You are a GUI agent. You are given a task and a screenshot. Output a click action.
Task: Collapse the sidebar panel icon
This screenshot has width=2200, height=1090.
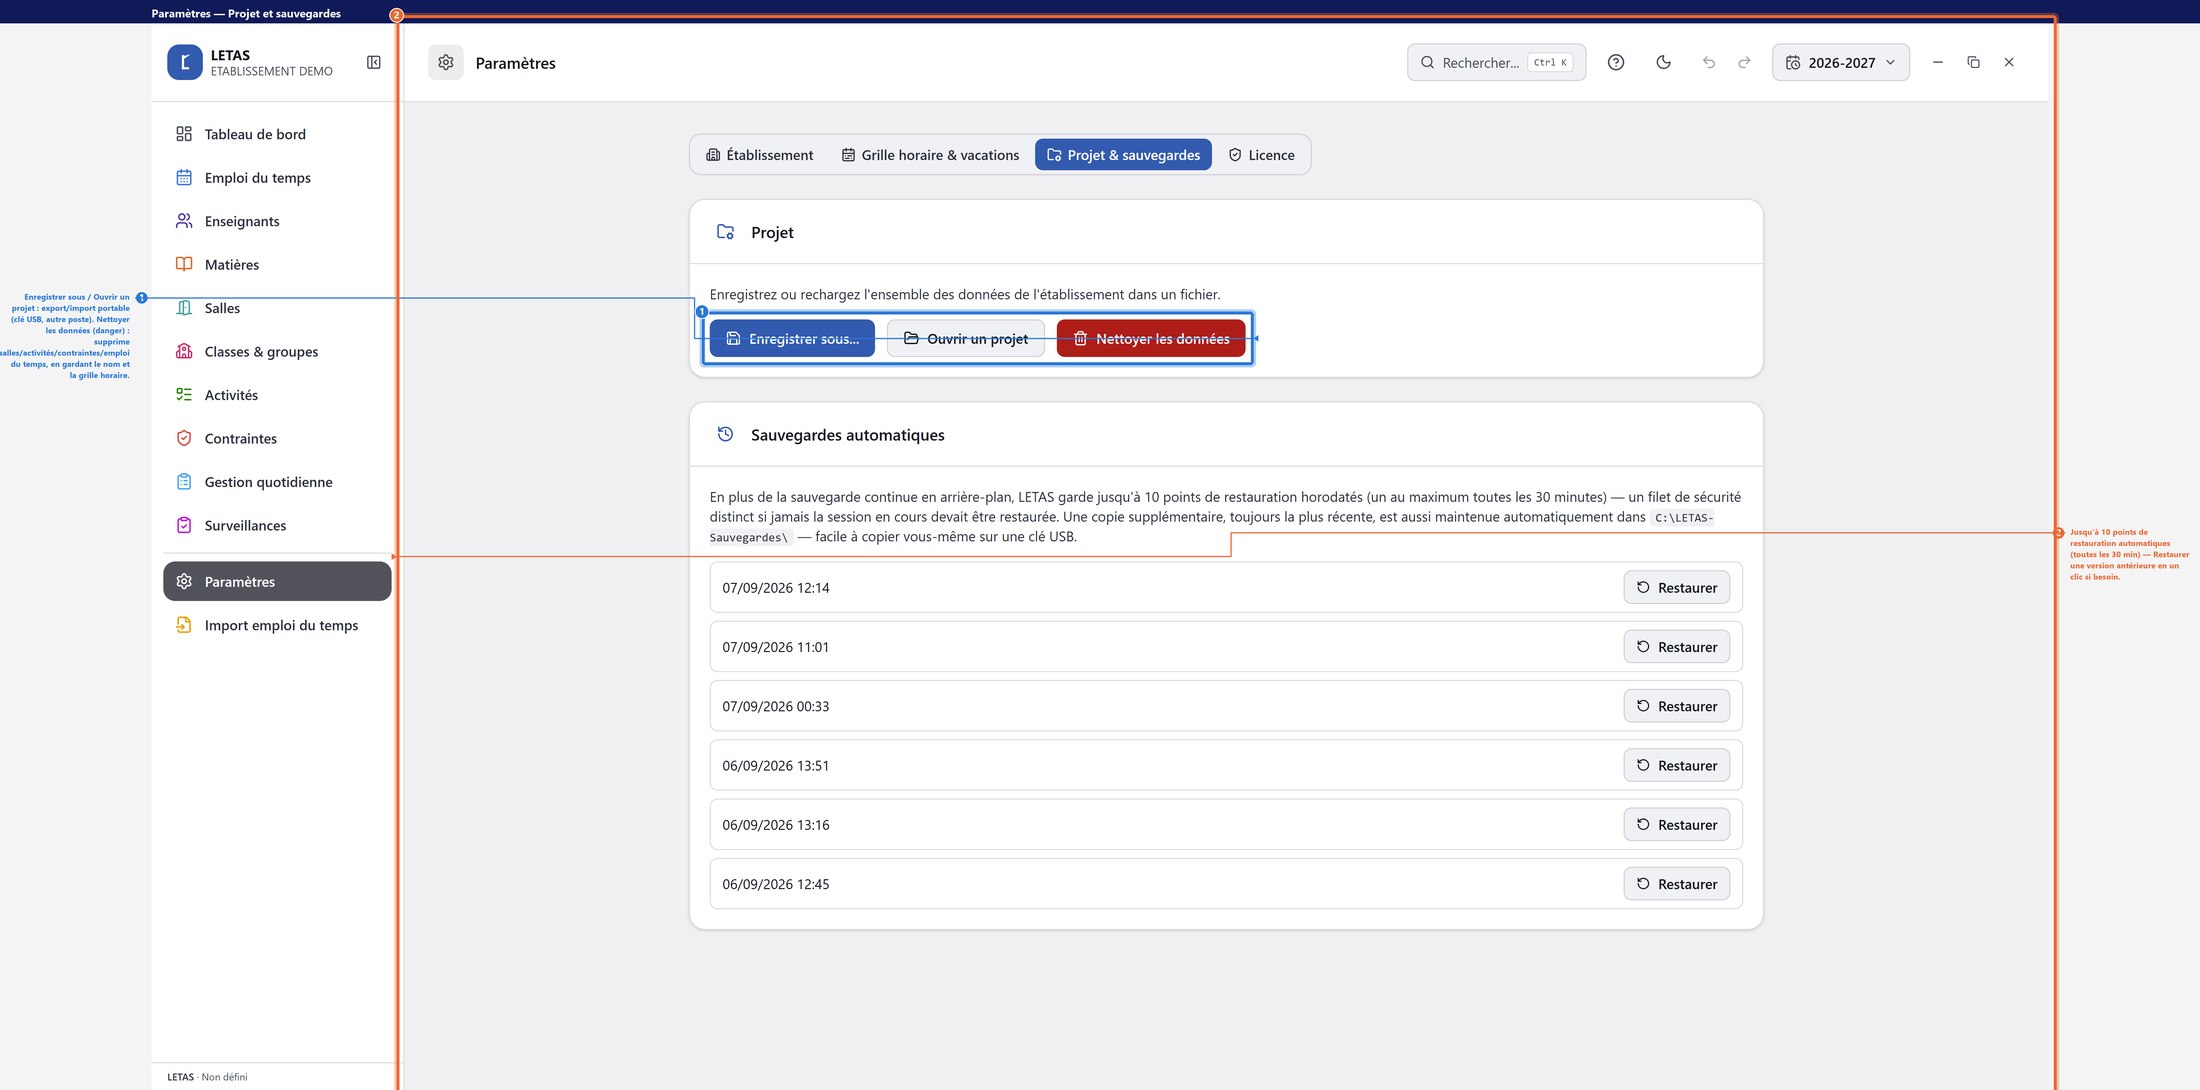(x=374, y=62)
